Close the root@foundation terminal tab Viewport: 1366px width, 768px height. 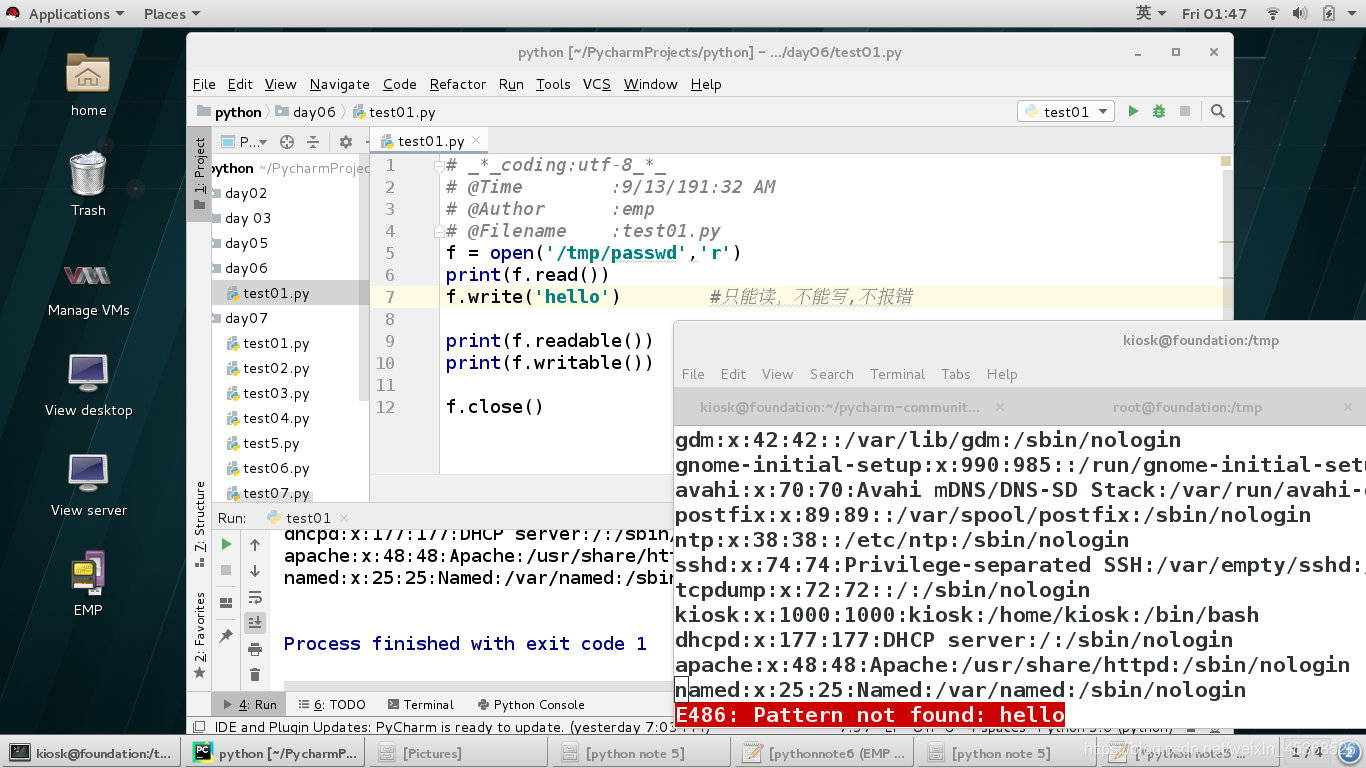pos(1348,407)
